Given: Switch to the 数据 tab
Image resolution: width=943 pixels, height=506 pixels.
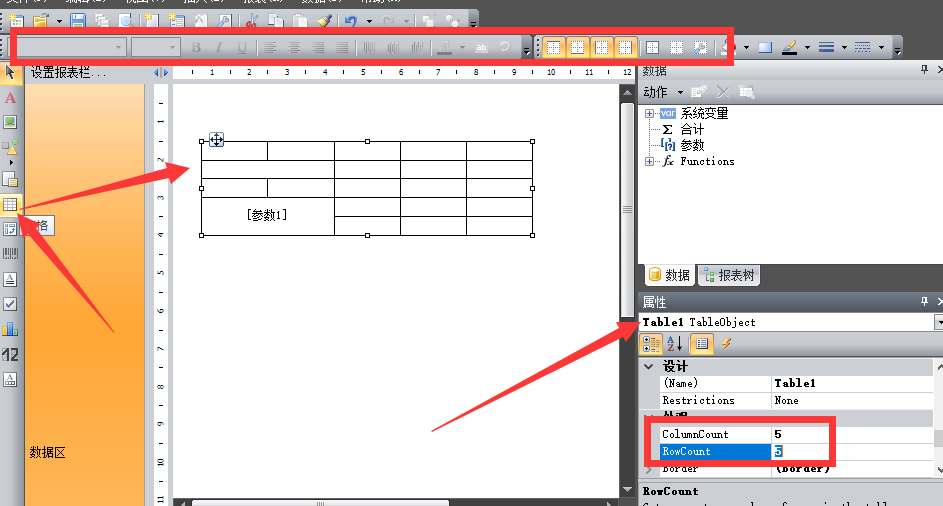Looking at the screenshot, I should tap(669, 275).
